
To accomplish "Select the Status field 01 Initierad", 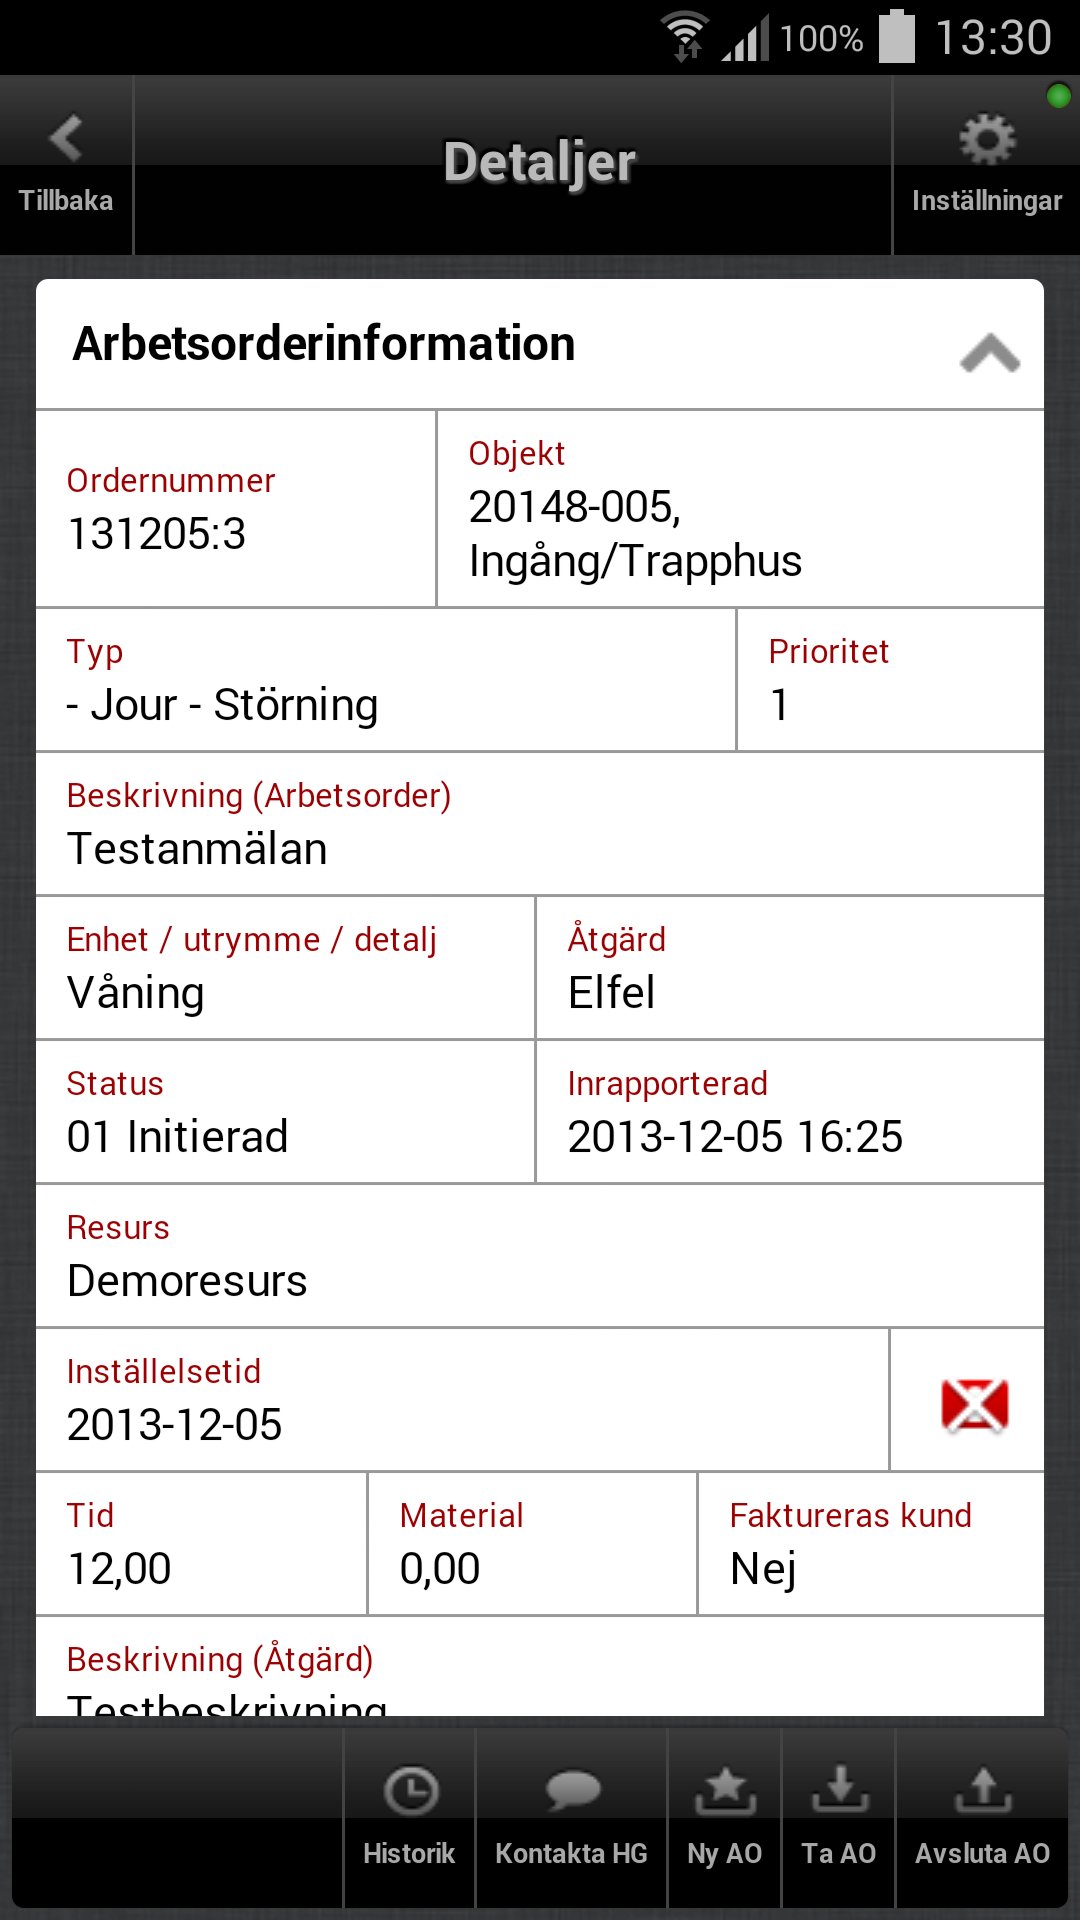I will (x=178, y=1137).
